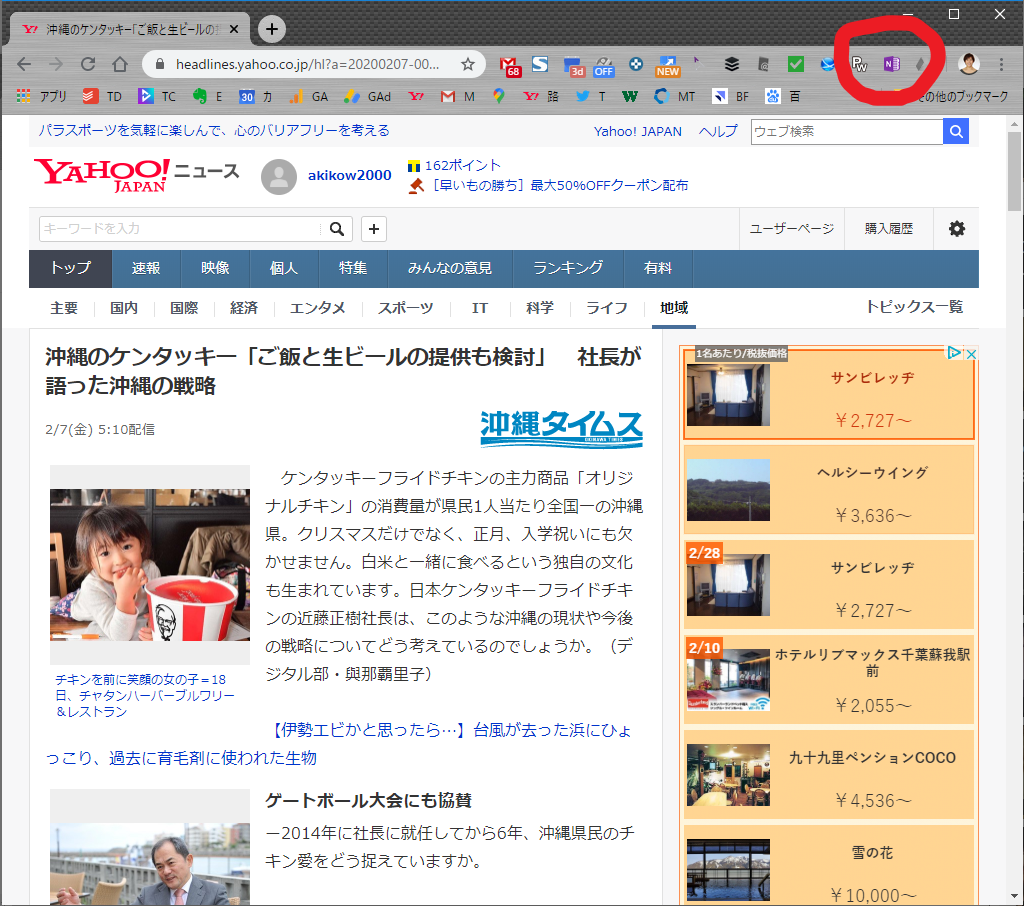Open the Chrome three-dot menu
This screenshot has height=906, width=1024.
pos(1001,64)
